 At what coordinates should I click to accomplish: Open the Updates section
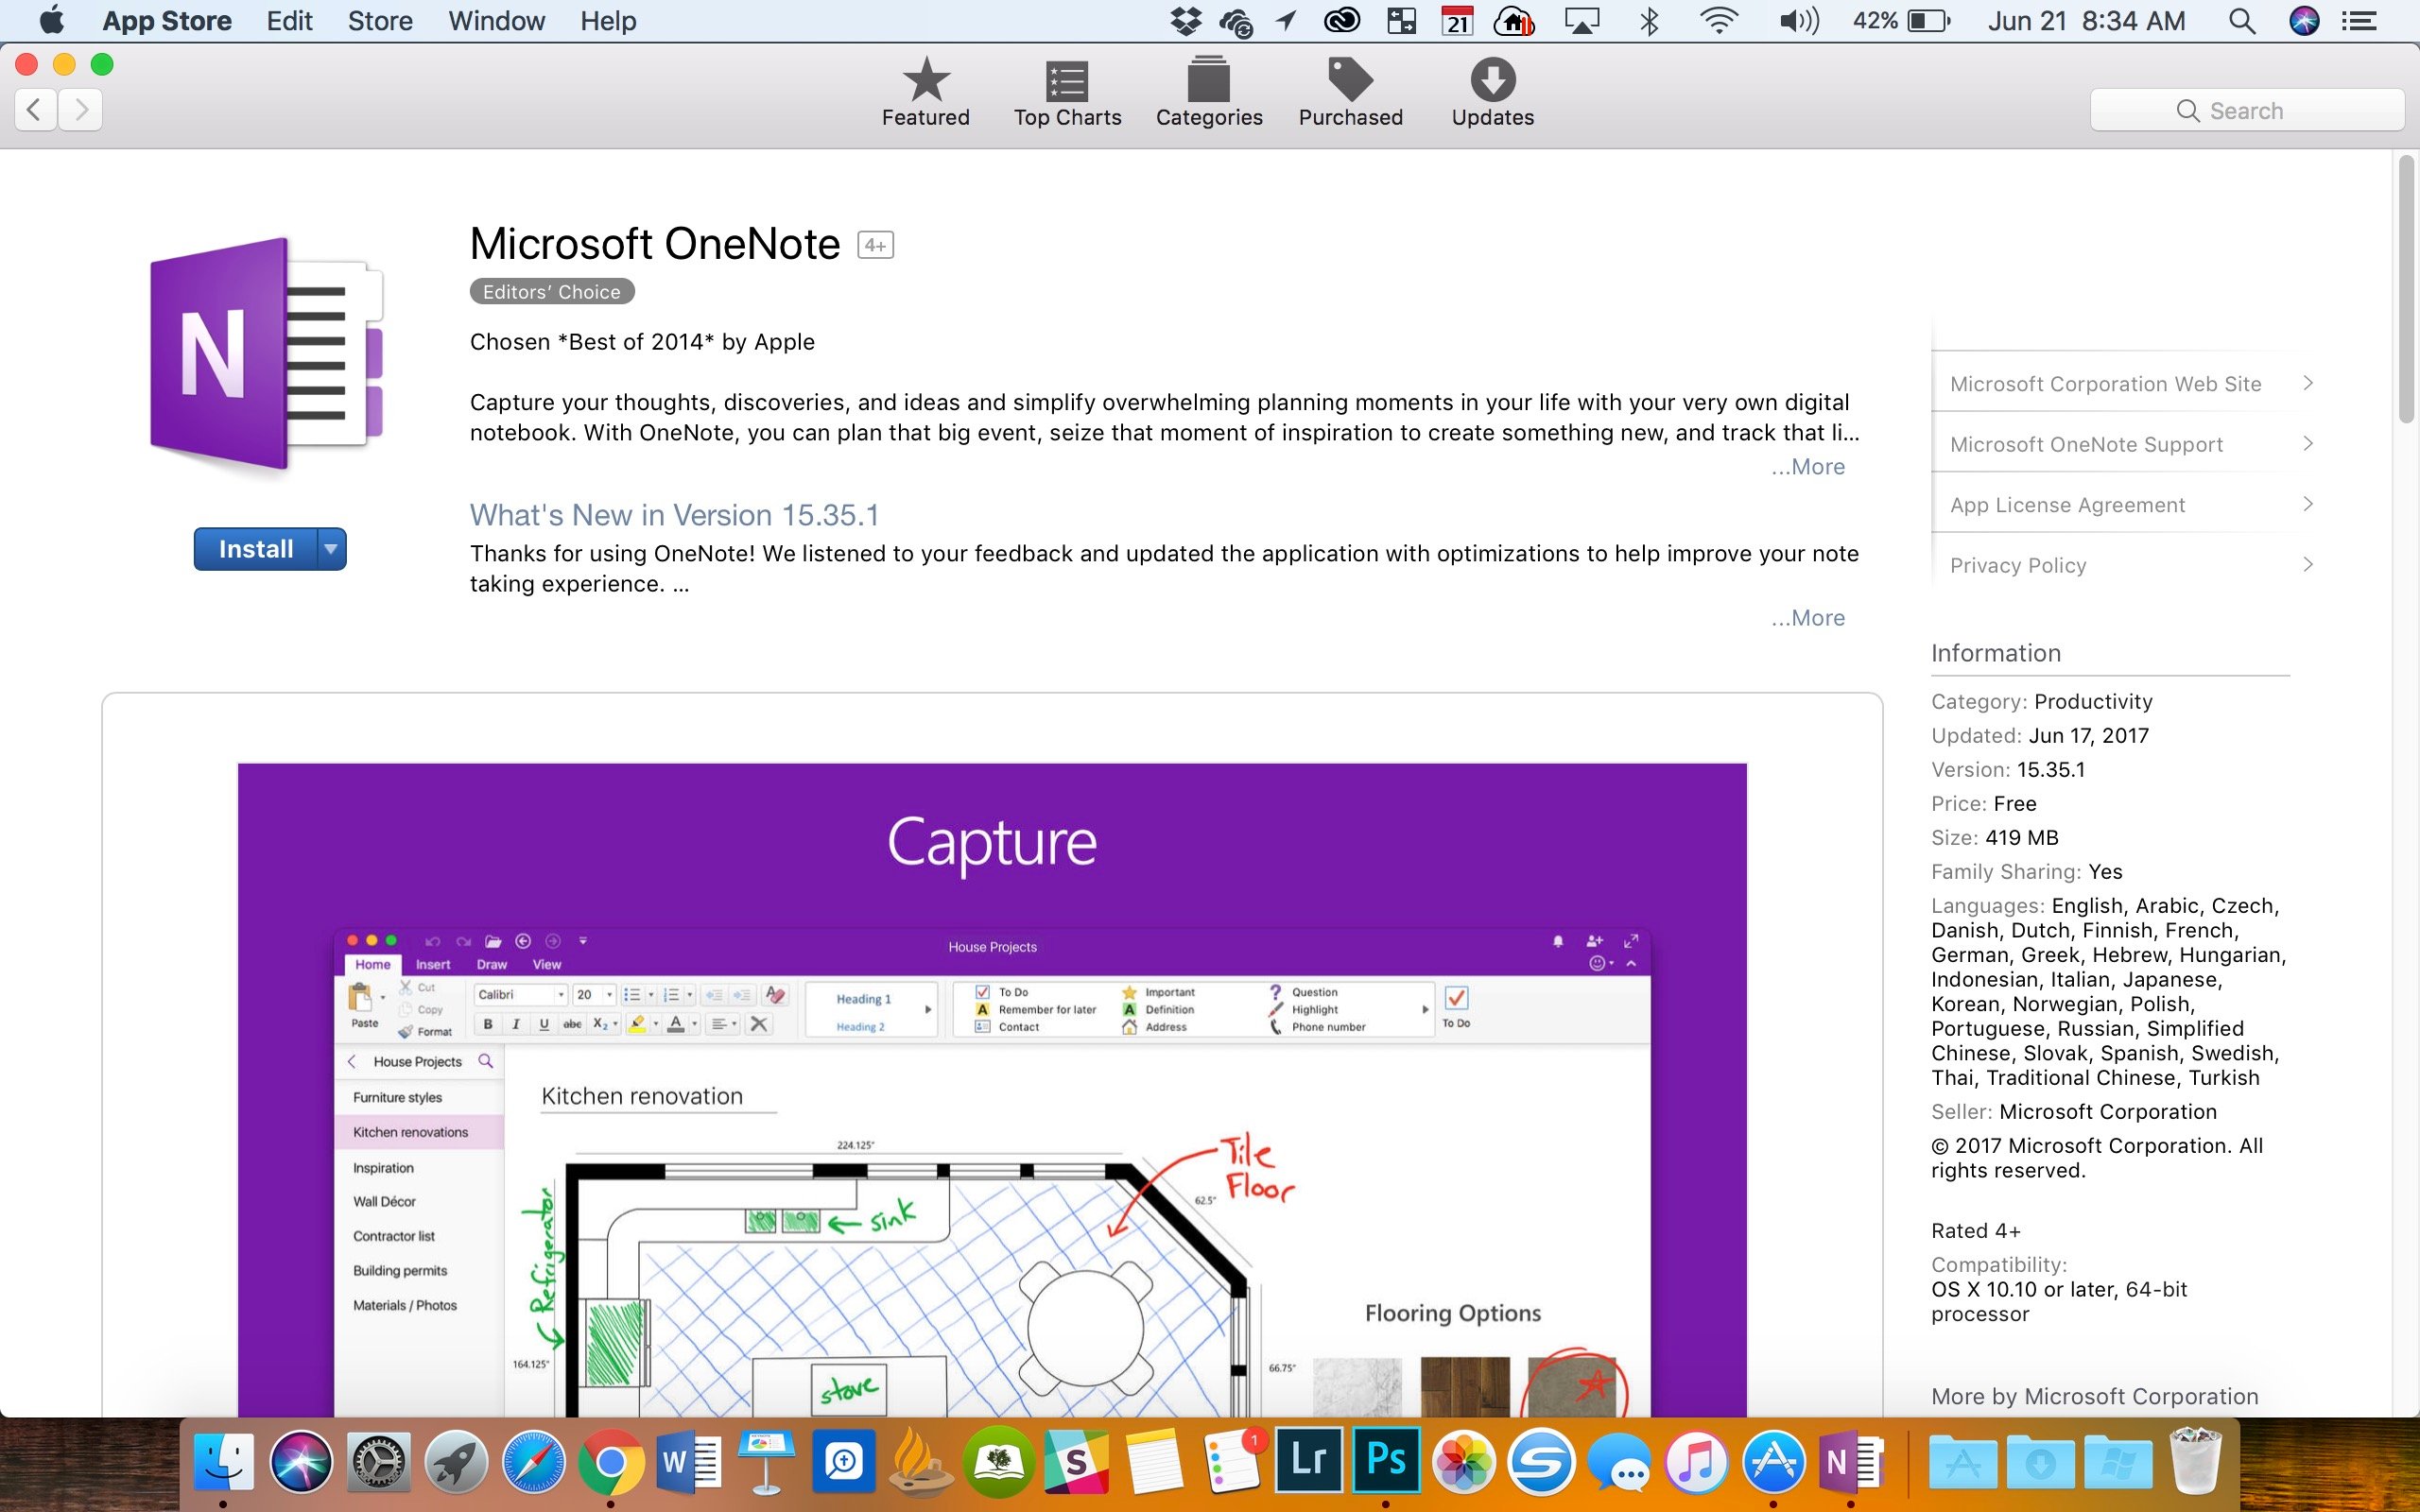tap(1492, 92)
